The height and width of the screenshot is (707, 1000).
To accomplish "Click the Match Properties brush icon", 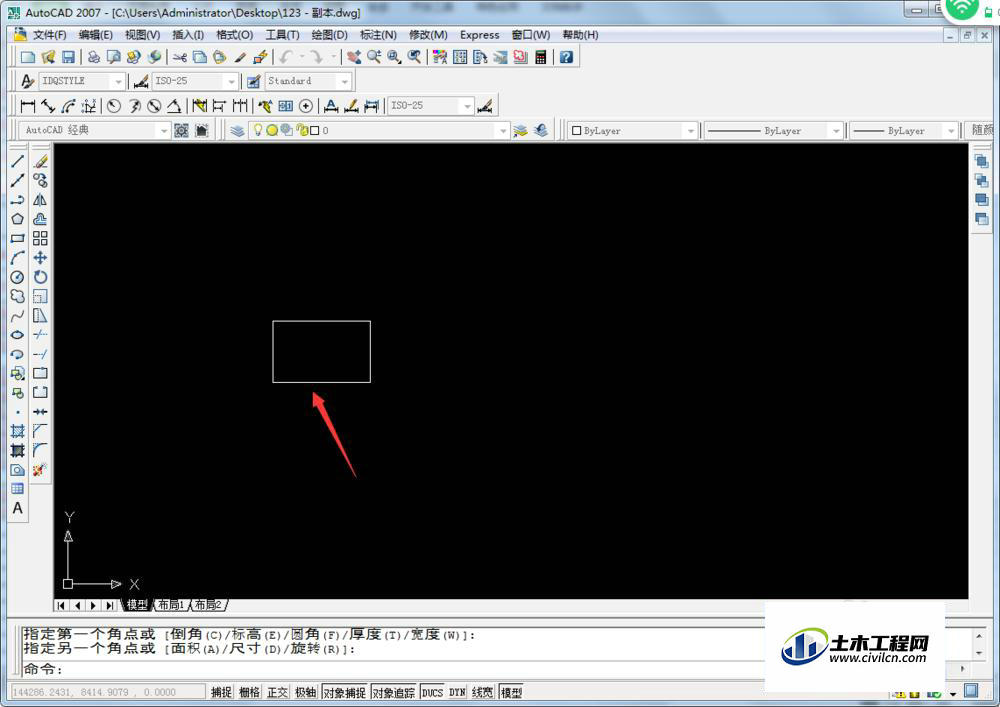I will 240,57.
